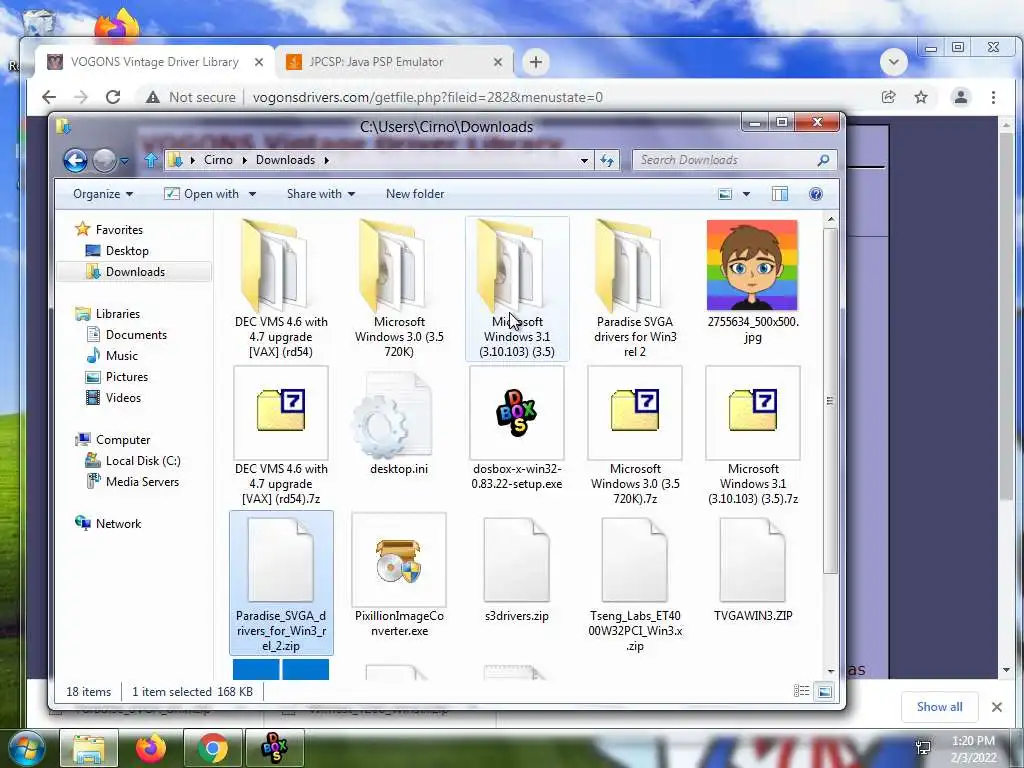Select the Microsoft Windows 3.1 (3.10.103) folder
The width and height of the screenshot is (1024, 768).
[x=517, y=289]
